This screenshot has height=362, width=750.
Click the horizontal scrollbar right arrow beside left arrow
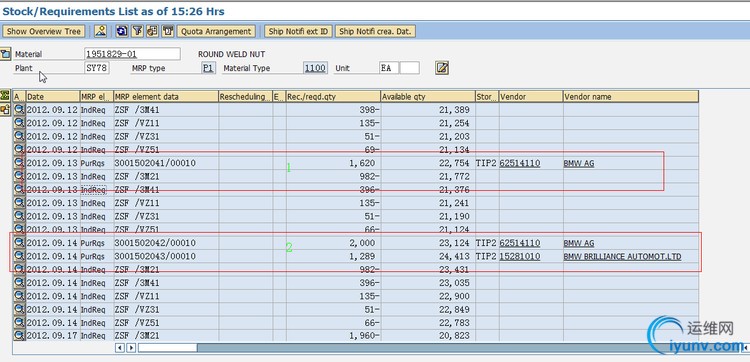(131, 348)
